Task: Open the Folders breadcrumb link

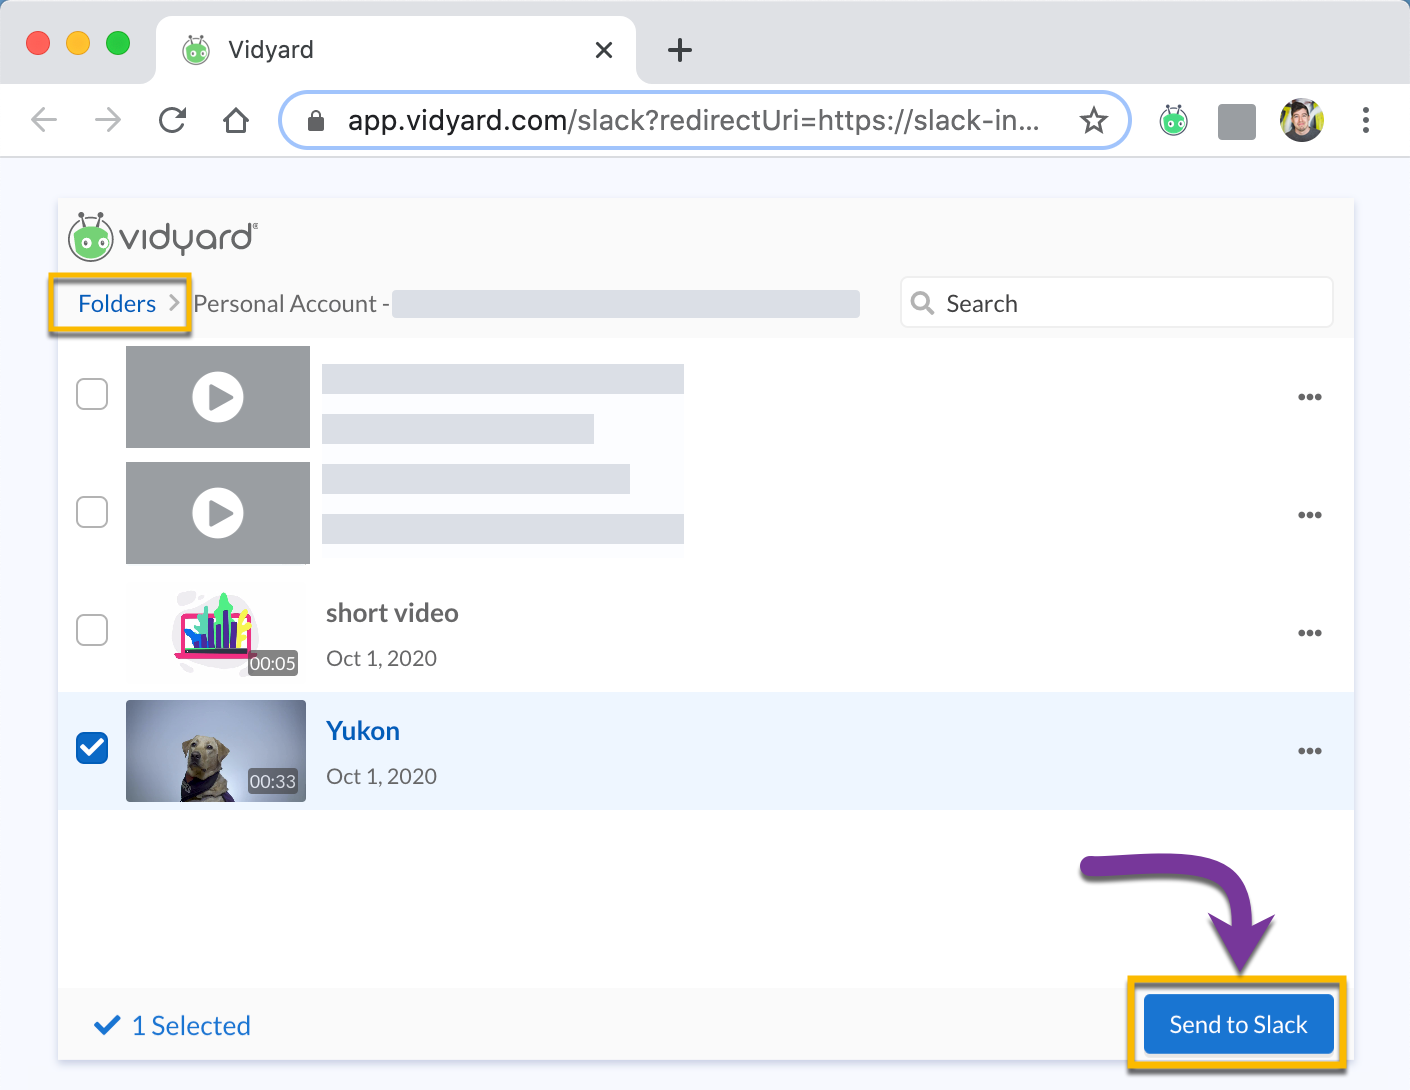Action: (117, 304)
